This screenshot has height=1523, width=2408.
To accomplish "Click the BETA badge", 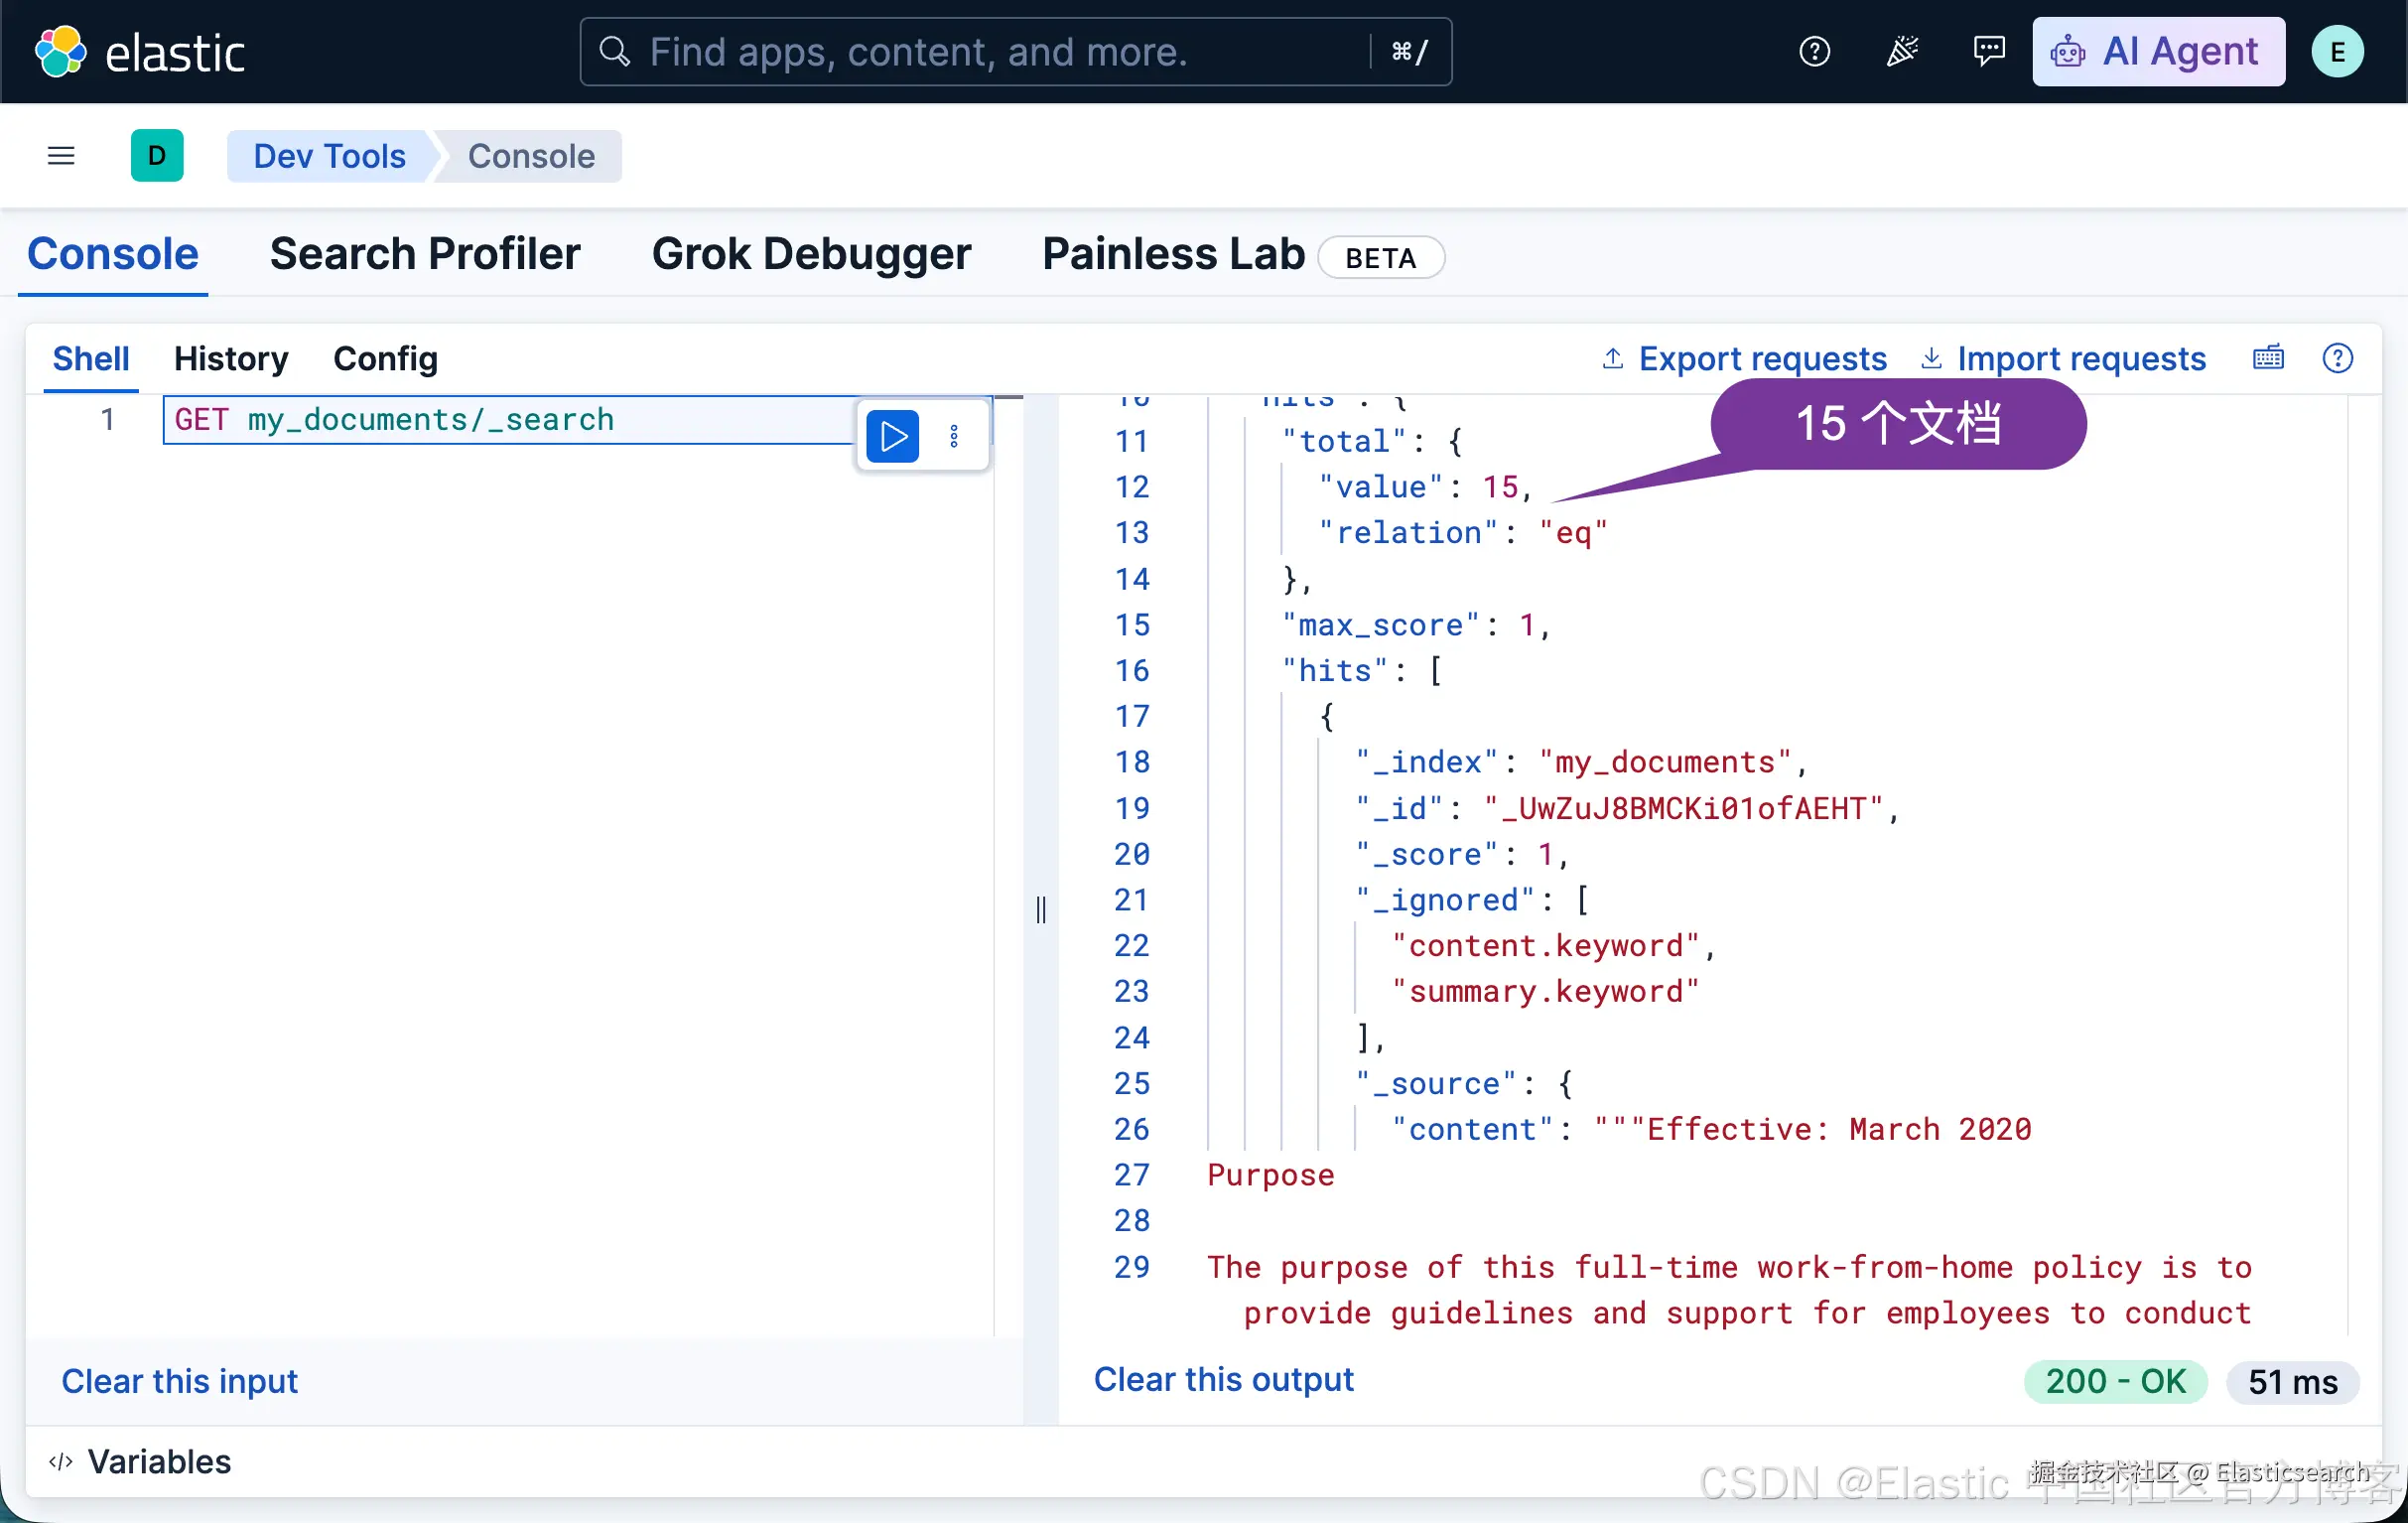I will click(x=1380, y=257).
